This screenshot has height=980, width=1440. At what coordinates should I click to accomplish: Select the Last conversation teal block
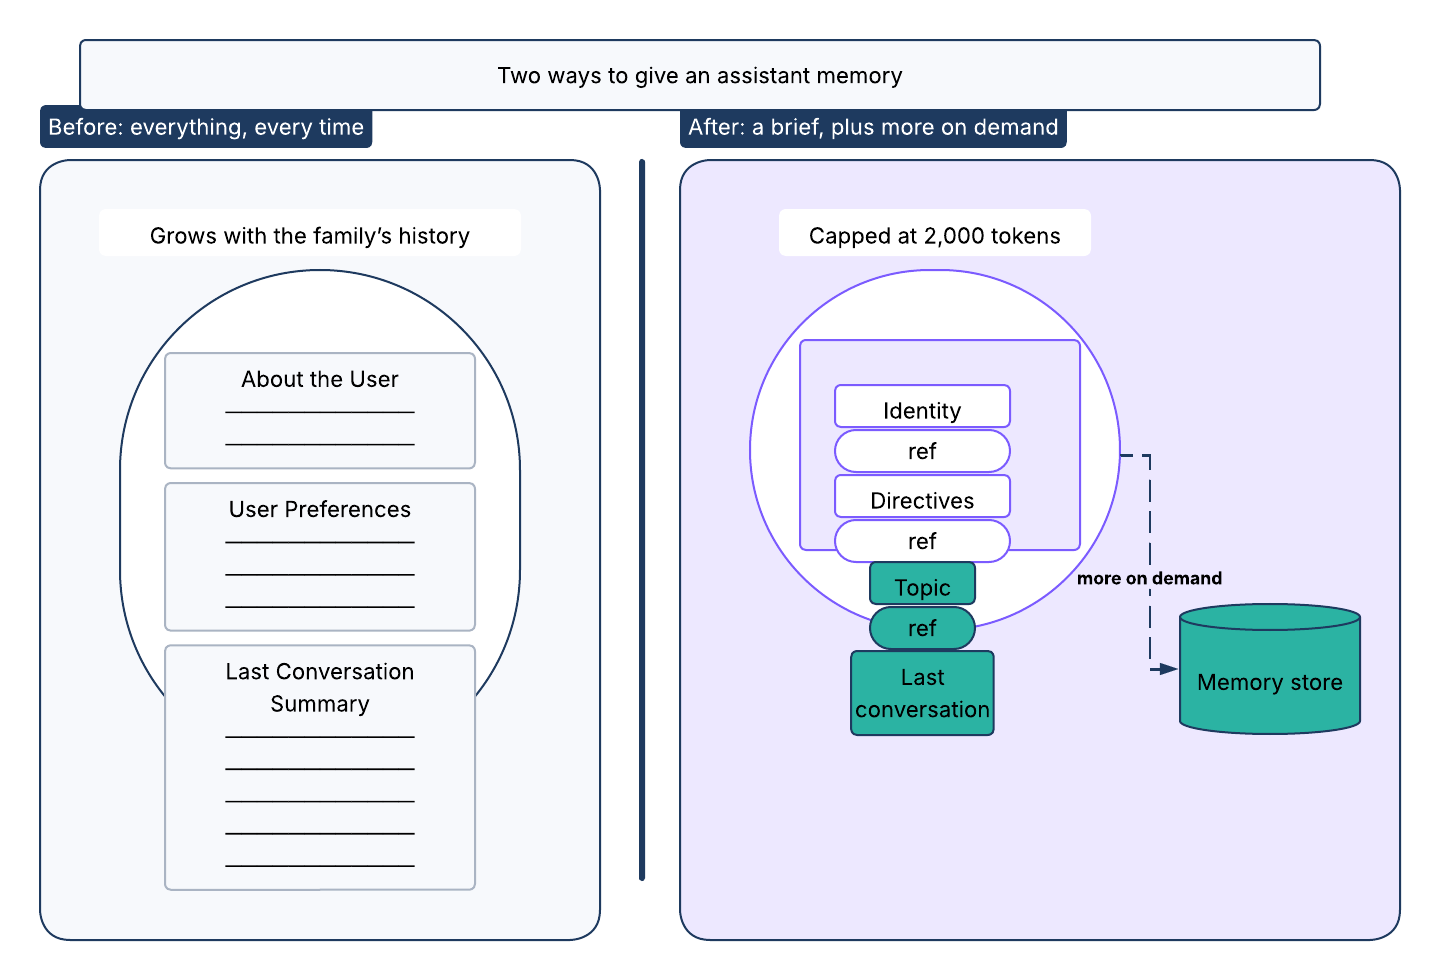tap(922, 693)
